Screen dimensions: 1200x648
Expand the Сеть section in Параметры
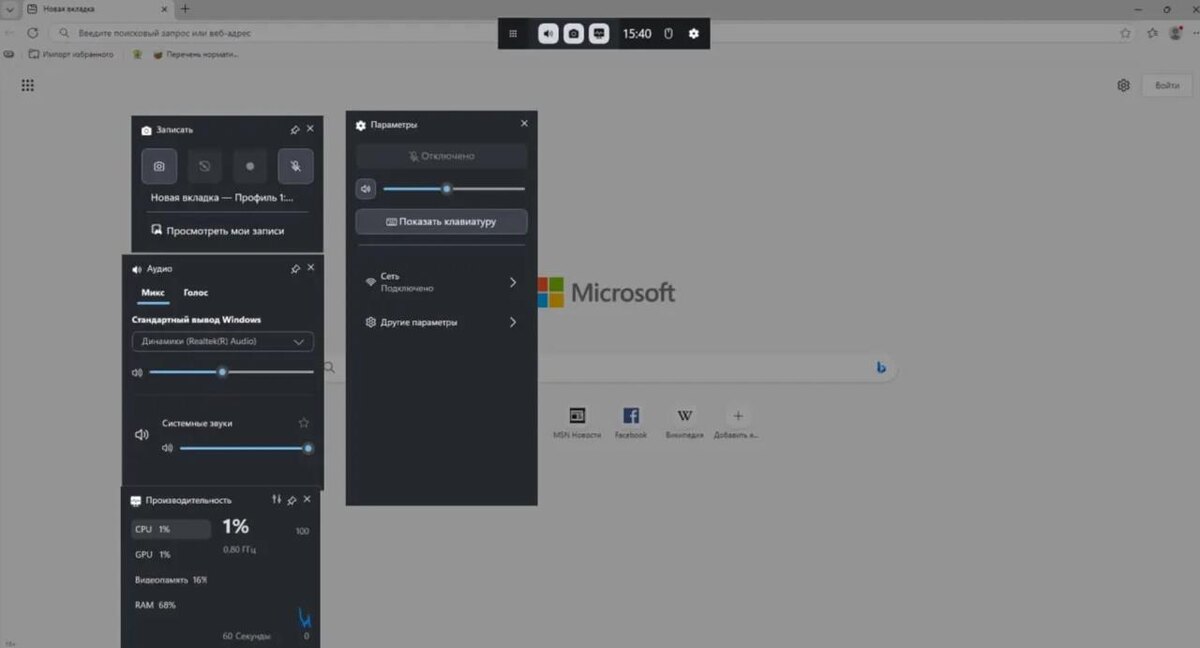pos(441,282)
